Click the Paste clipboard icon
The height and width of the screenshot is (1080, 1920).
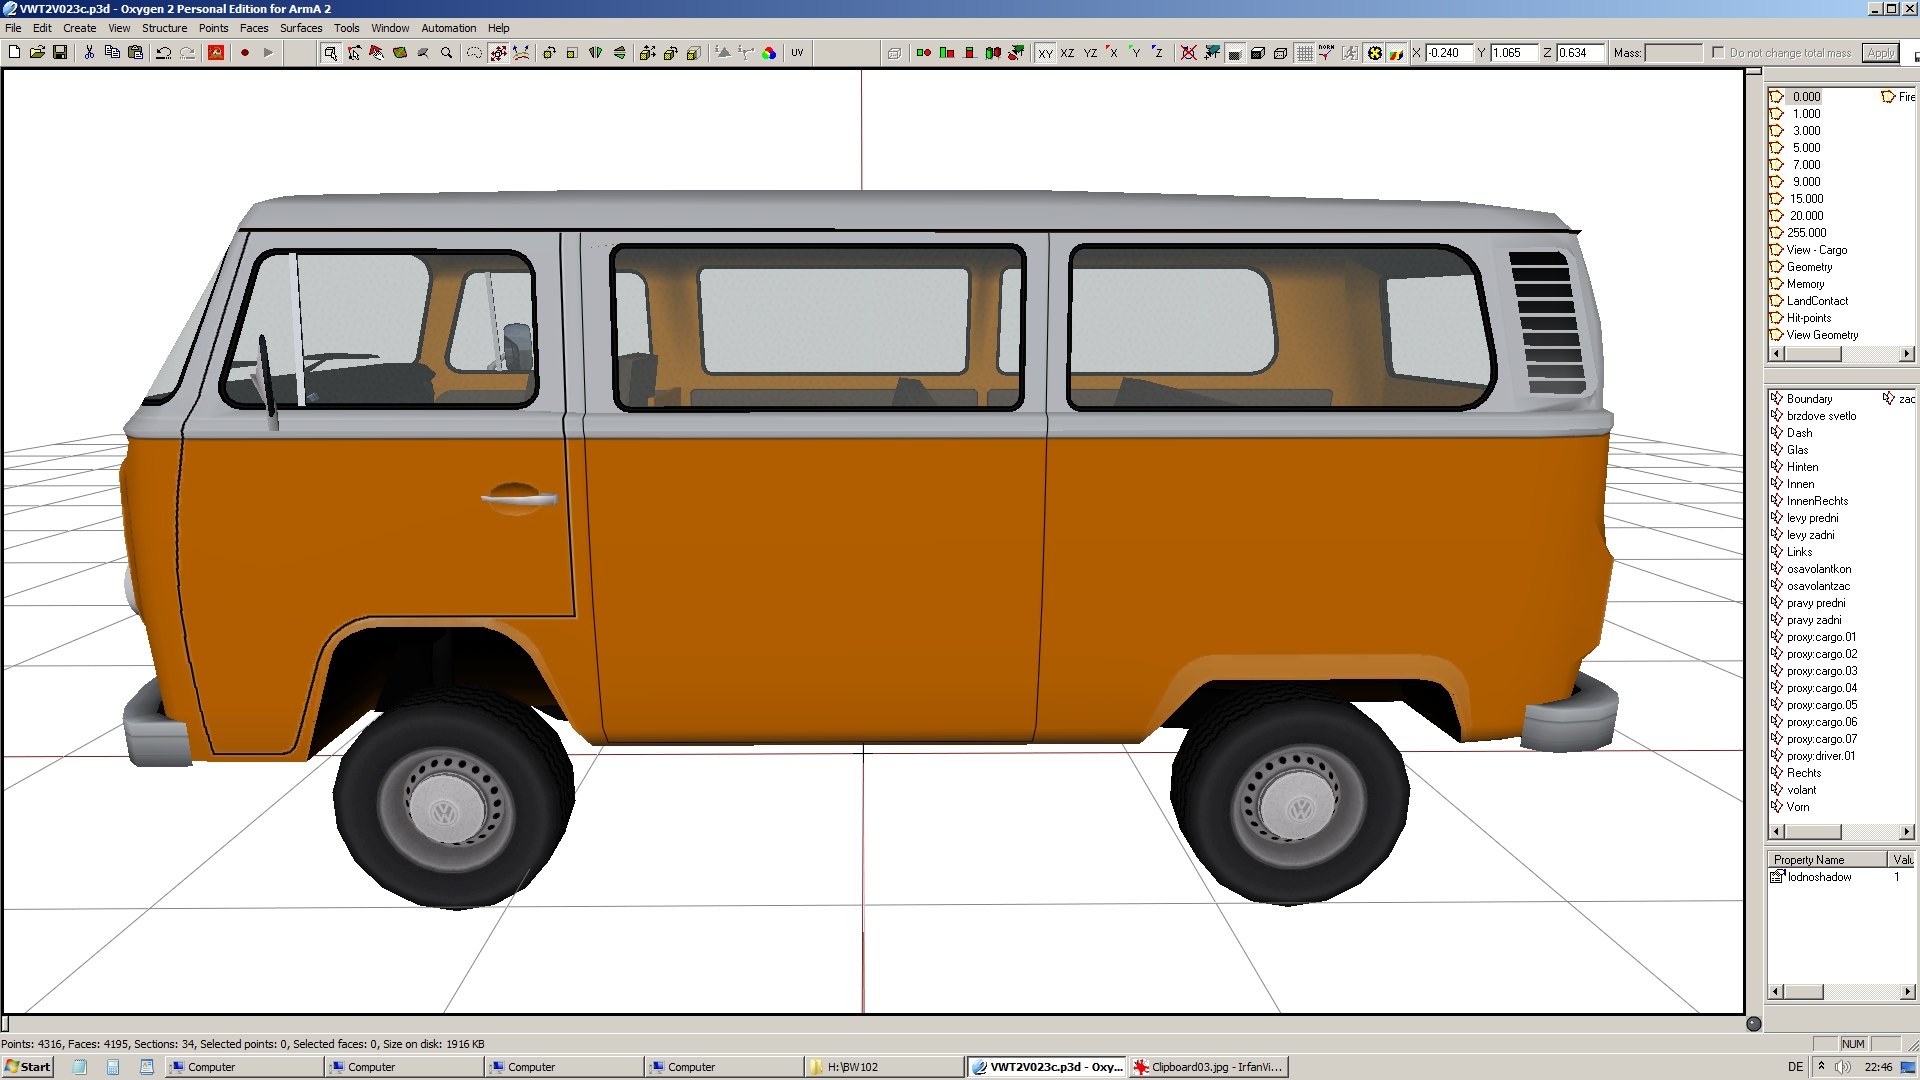pyautogui.click(x=135, y=53)
